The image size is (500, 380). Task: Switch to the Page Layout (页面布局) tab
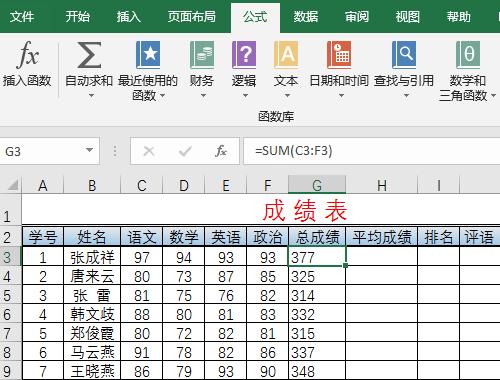[192, 16]
